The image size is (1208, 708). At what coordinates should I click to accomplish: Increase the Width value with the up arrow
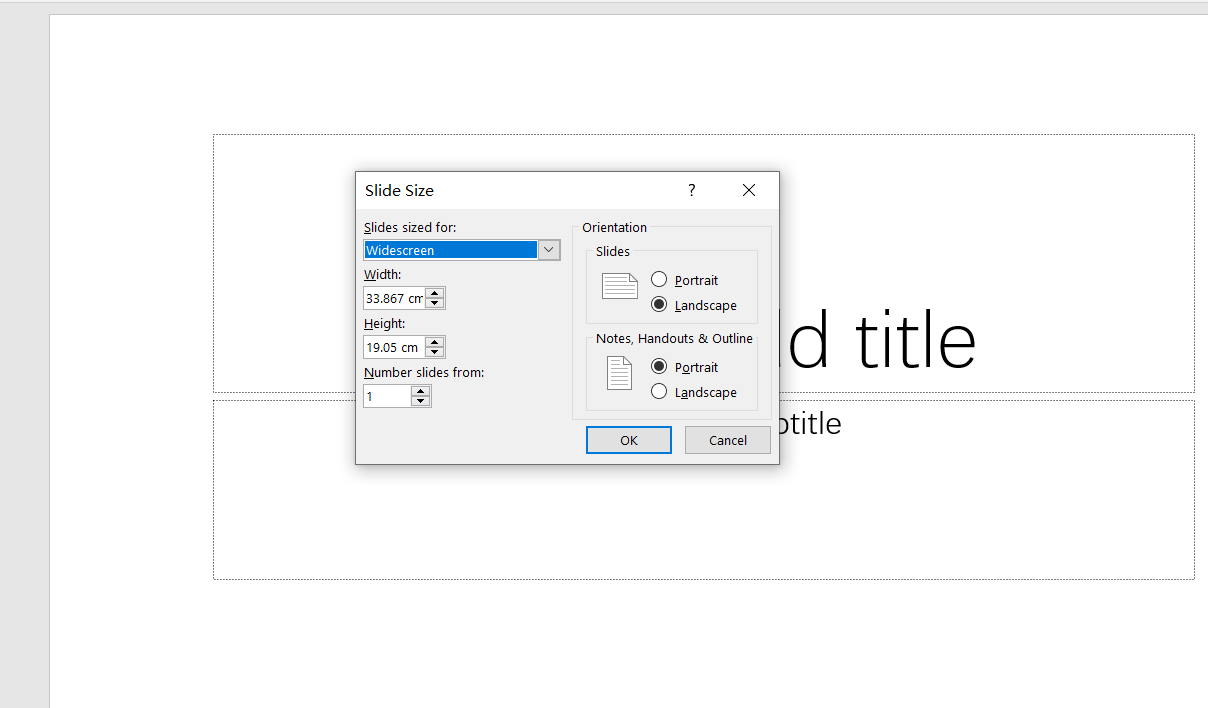pyautogui.click(x=434, y=292)
